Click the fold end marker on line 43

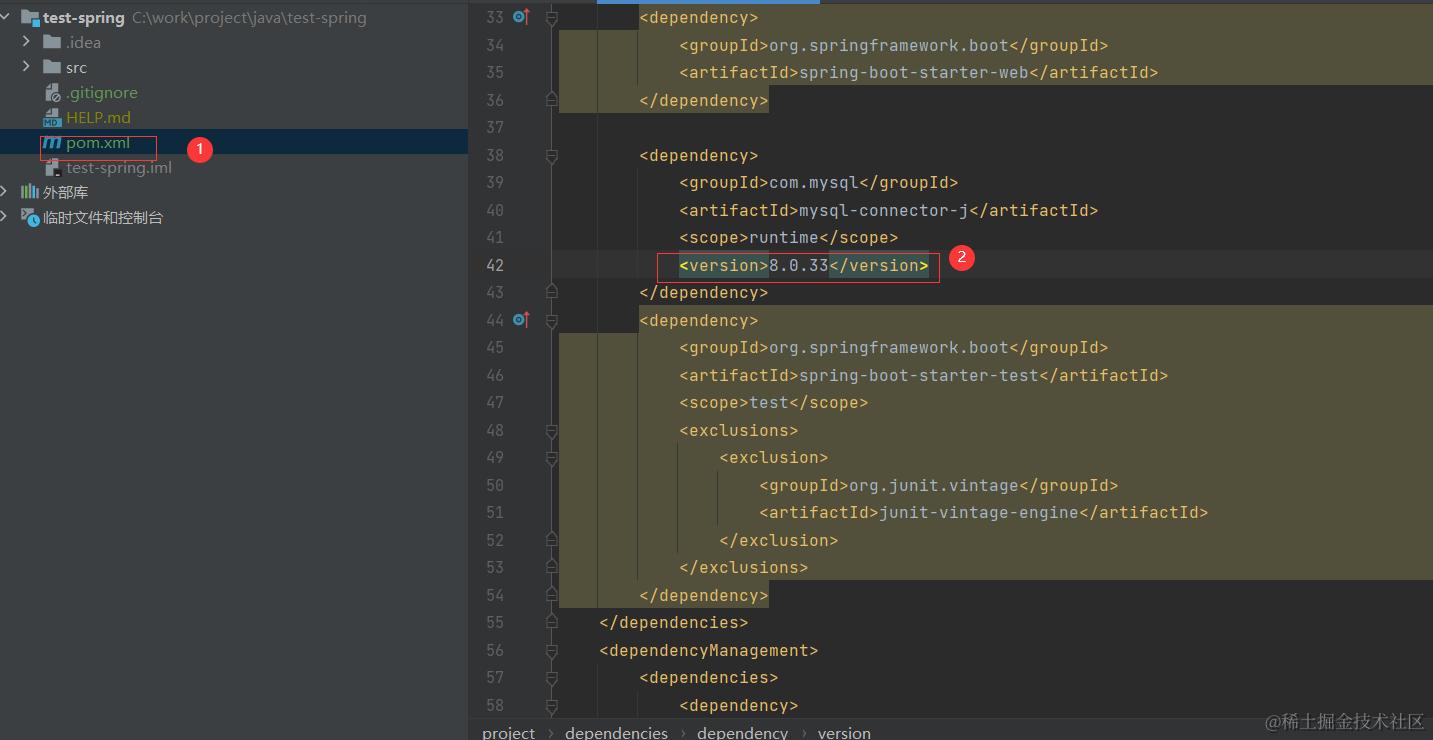coord(552,292)
